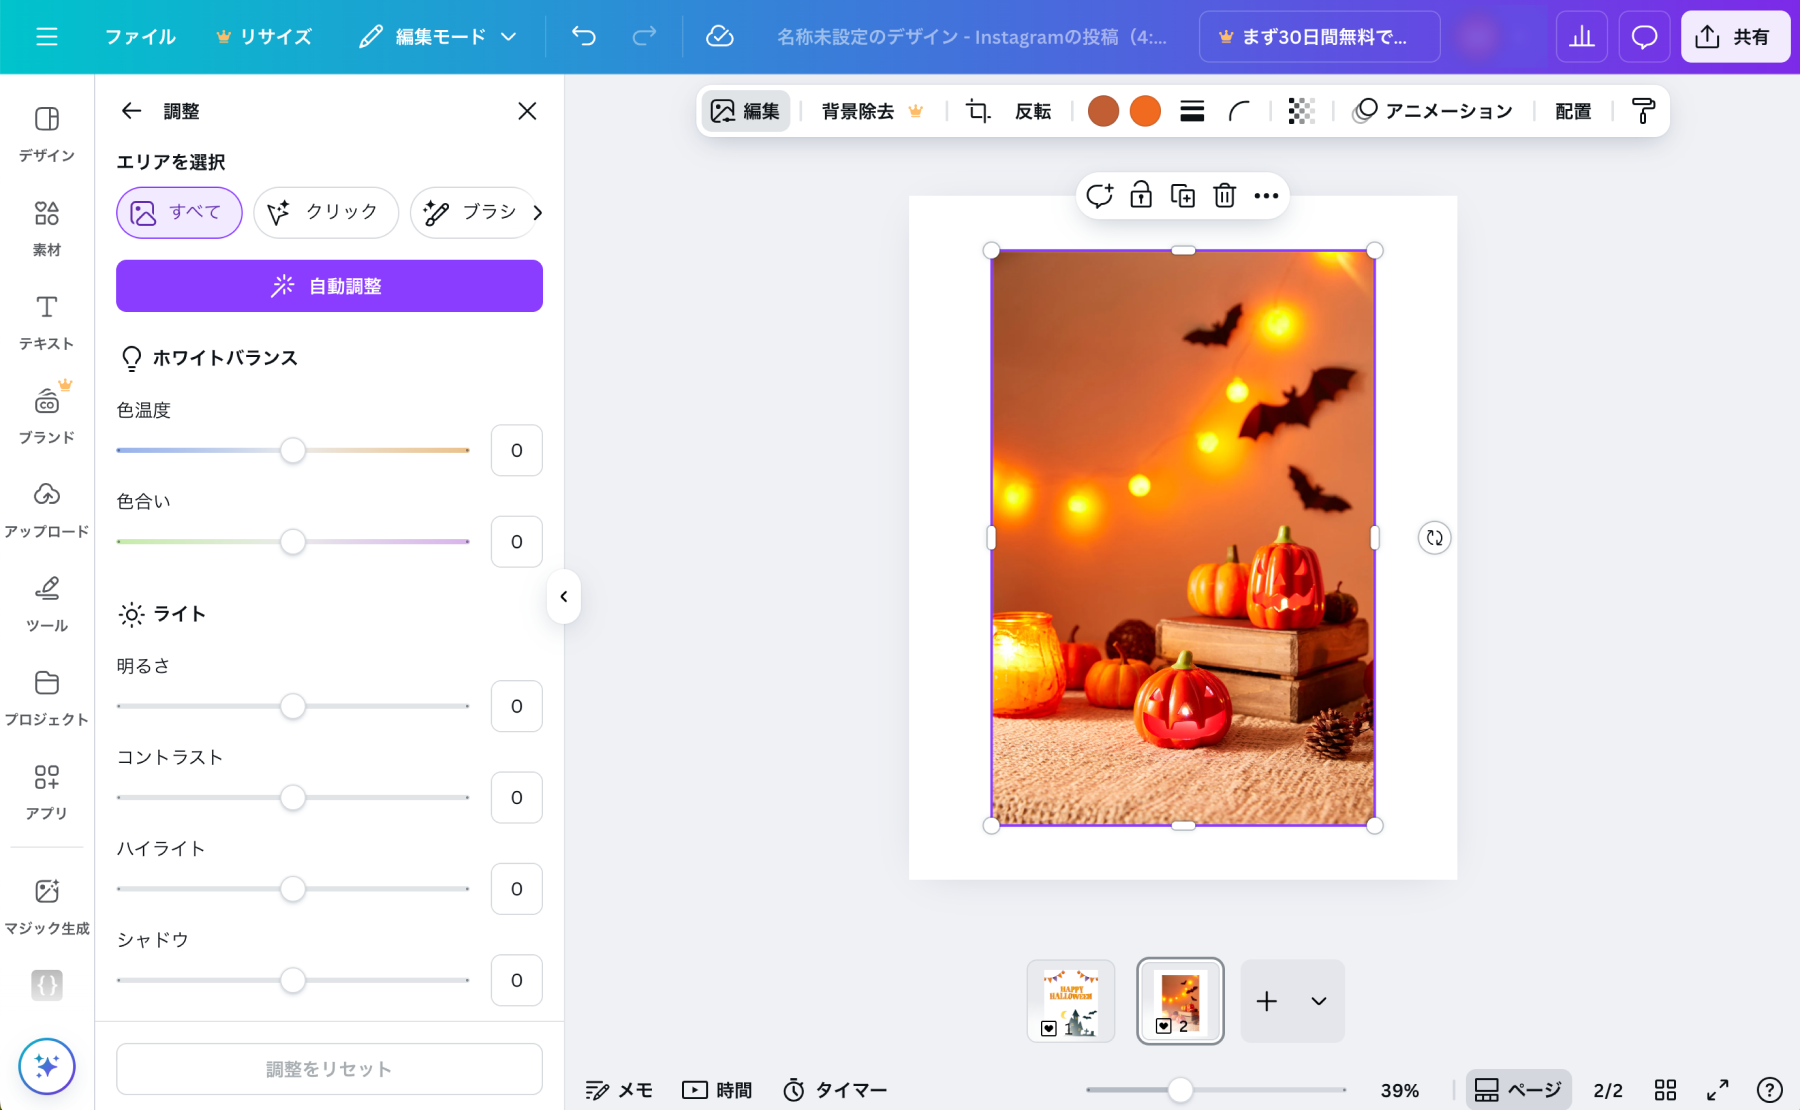This screenshot has height=1110, width=1800.
Task: Open the 編集モード dropdown
Action: point(438,37)
